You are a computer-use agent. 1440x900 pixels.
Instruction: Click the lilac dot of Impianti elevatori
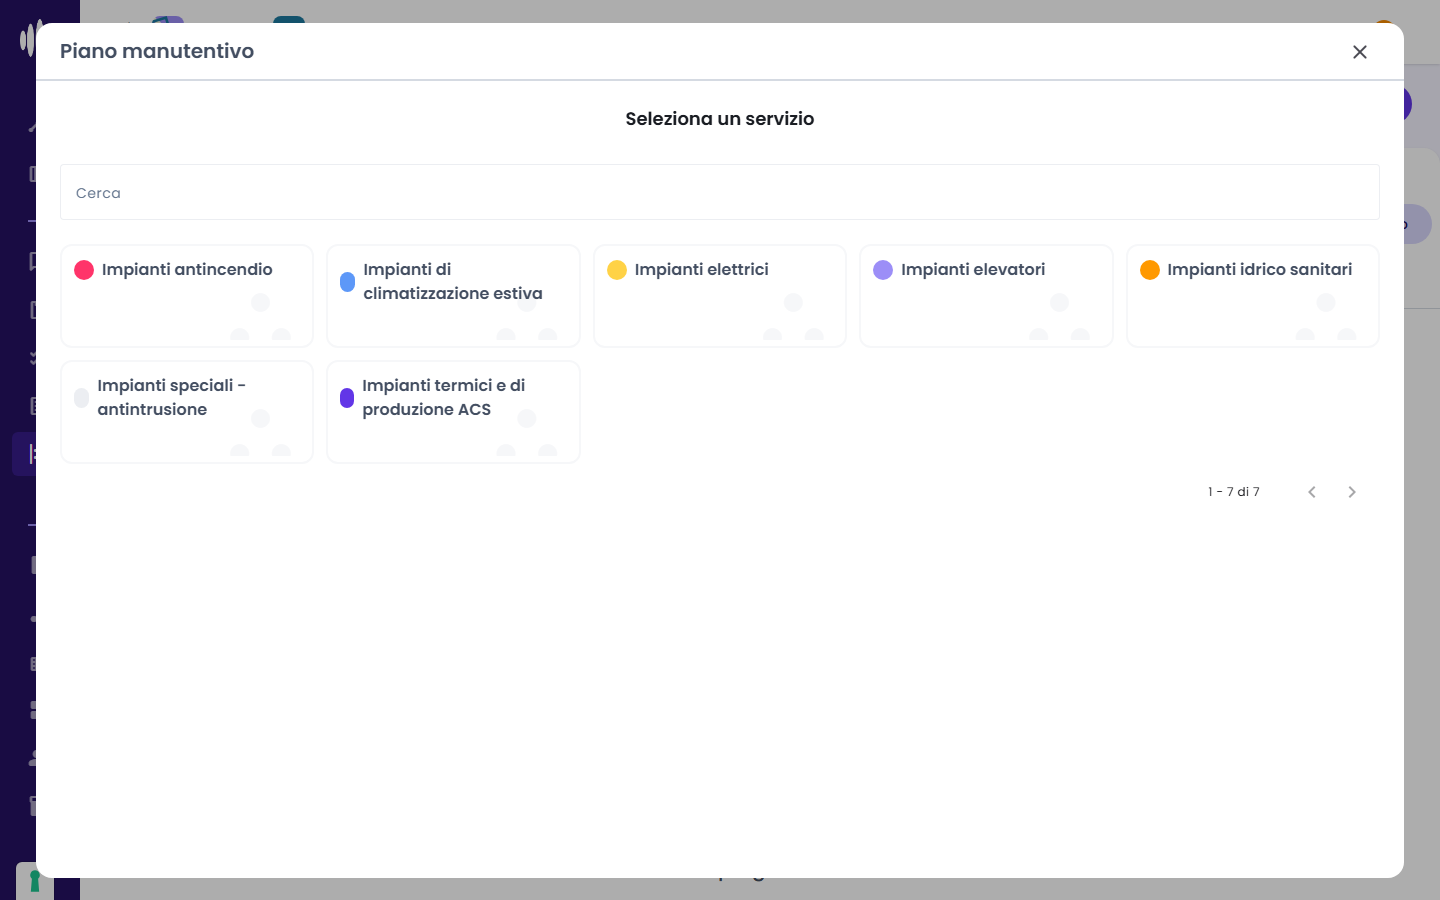coord(883,270)
